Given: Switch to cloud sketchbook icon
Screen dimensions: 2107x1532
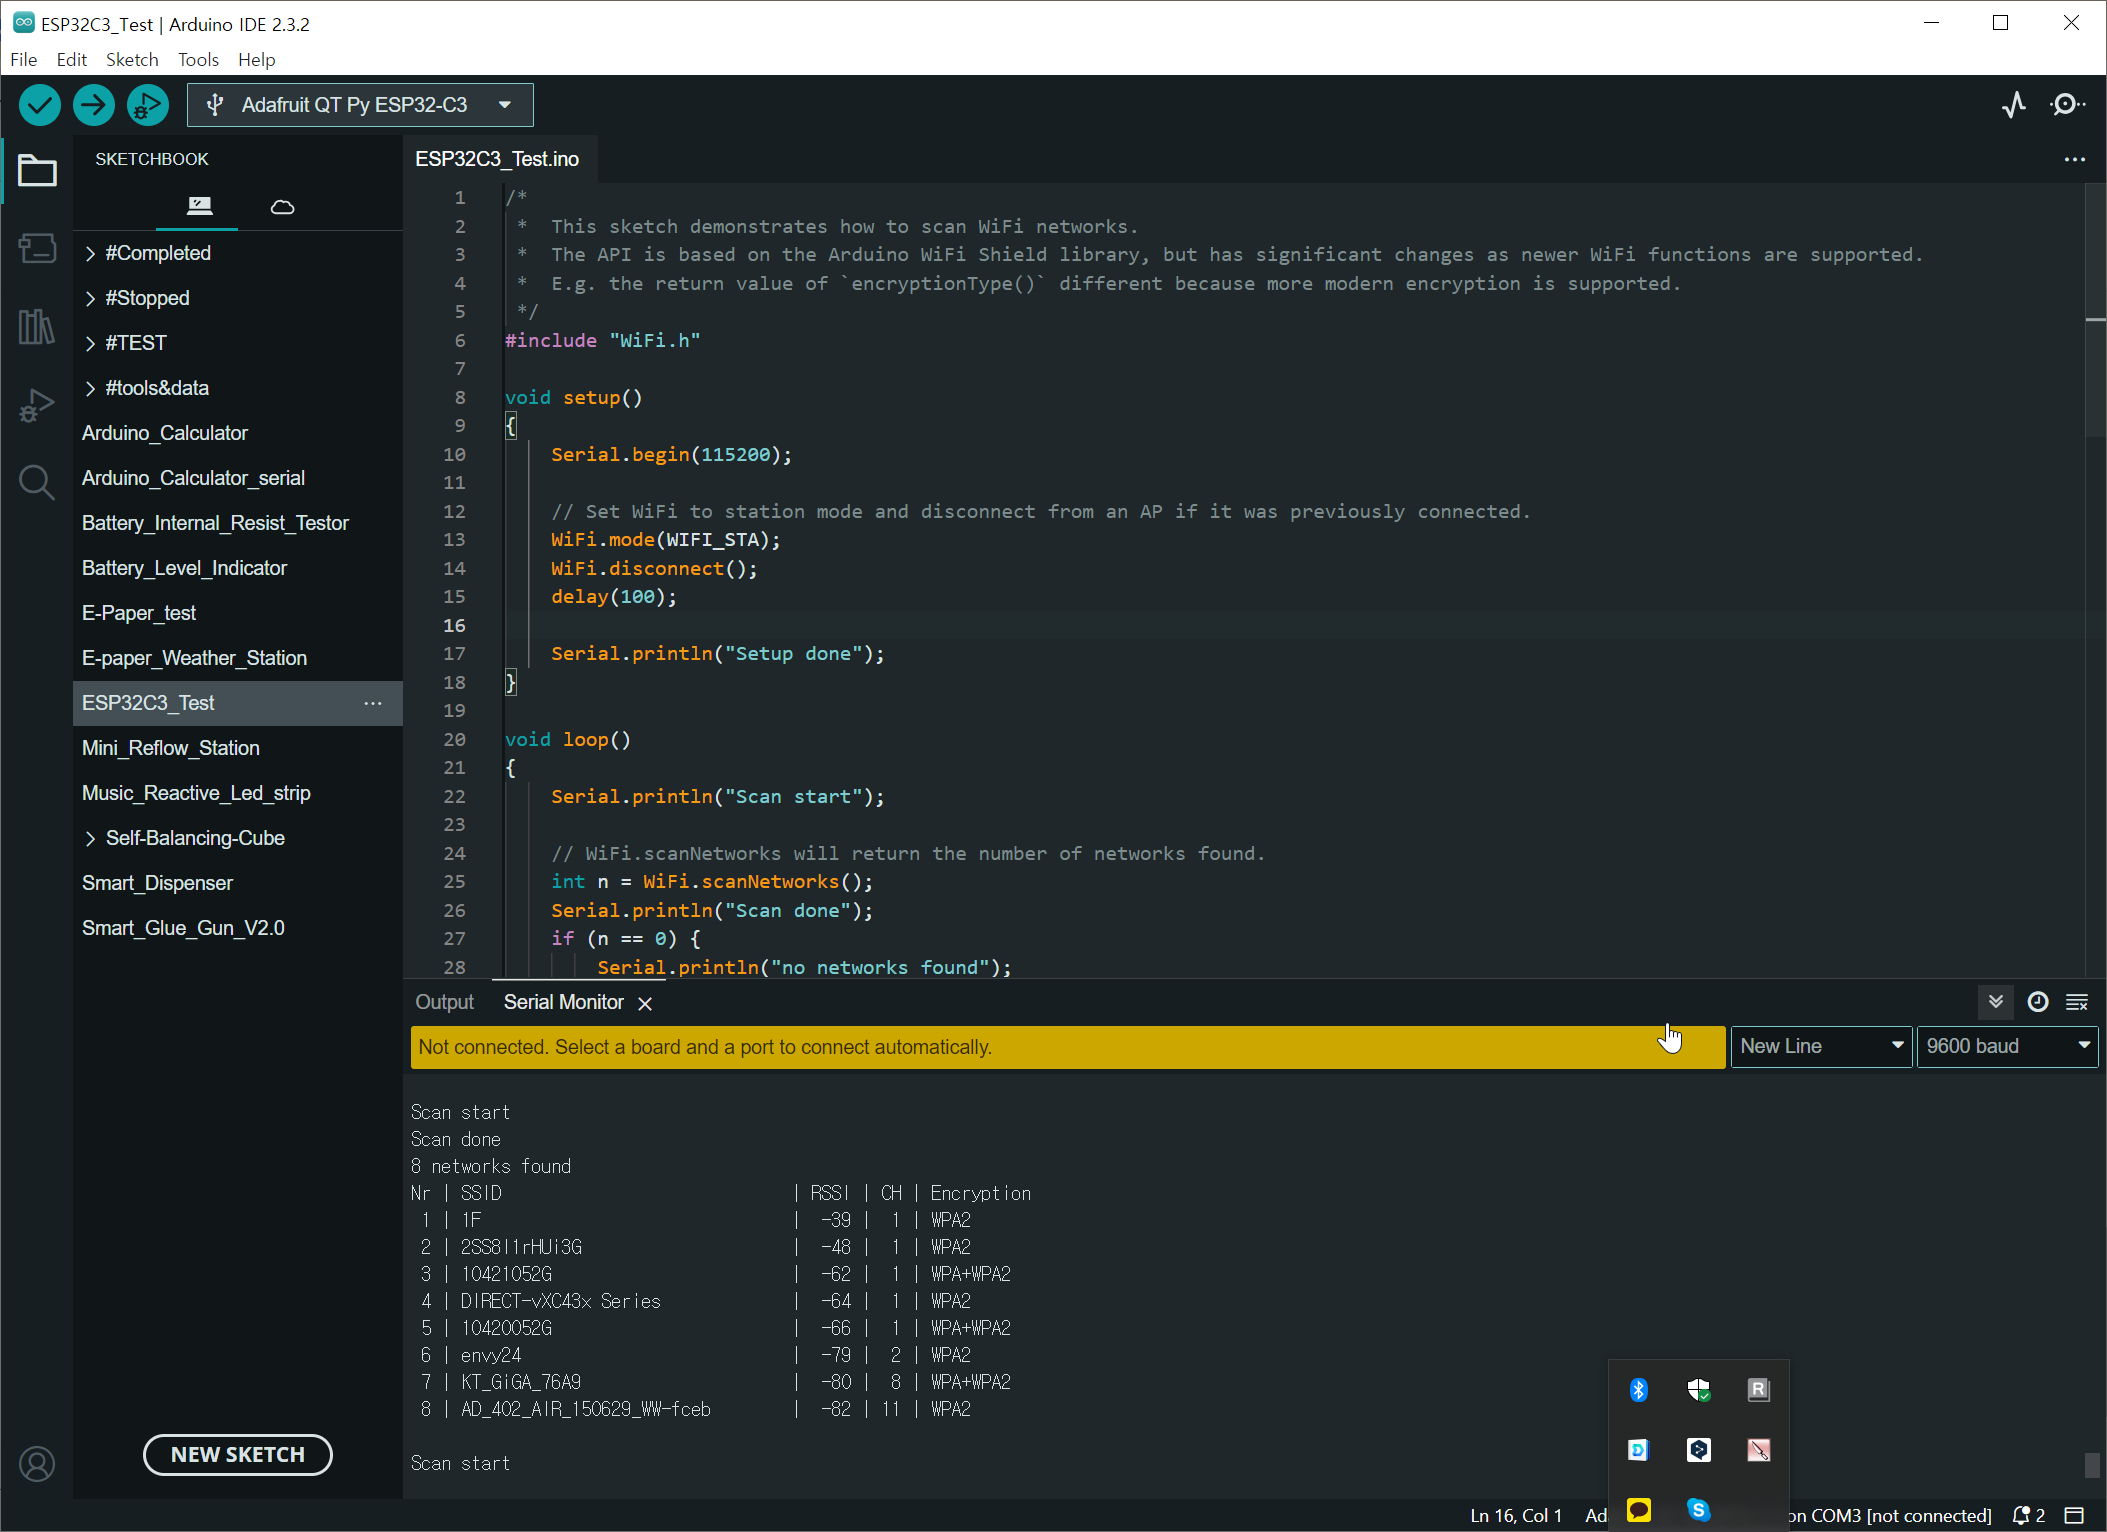Looking at the screenshot, I should point(283,207).
